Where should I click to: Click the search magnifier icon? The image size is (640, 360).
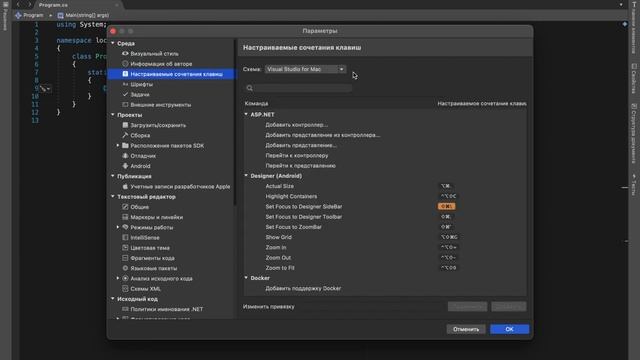[249, 88]
